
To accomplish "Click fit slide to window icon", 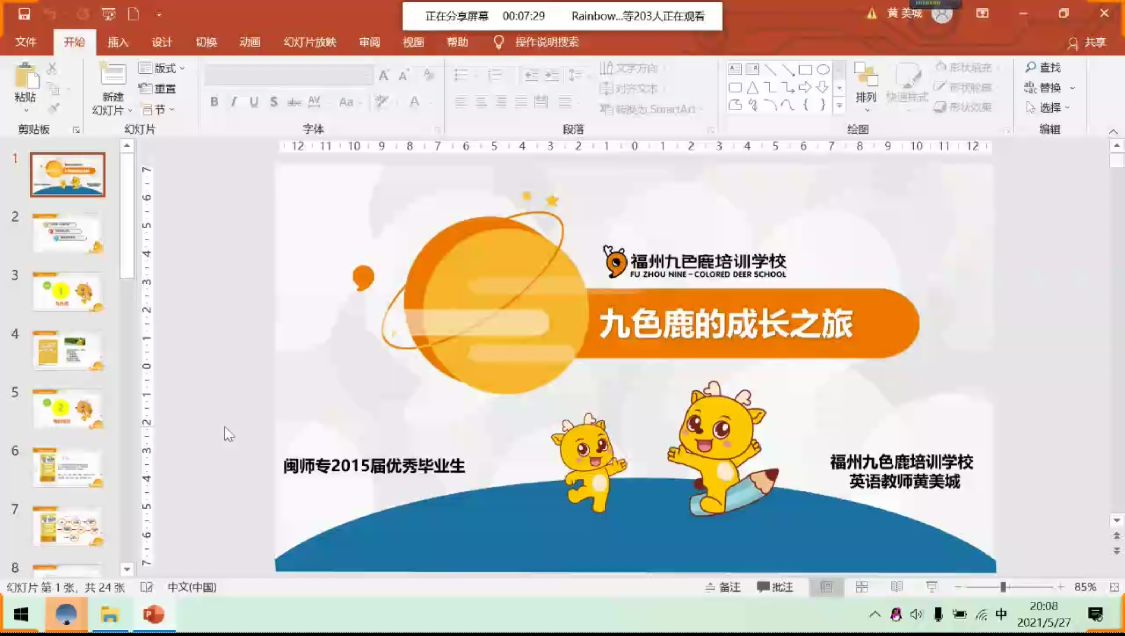I will point(1114,587).
